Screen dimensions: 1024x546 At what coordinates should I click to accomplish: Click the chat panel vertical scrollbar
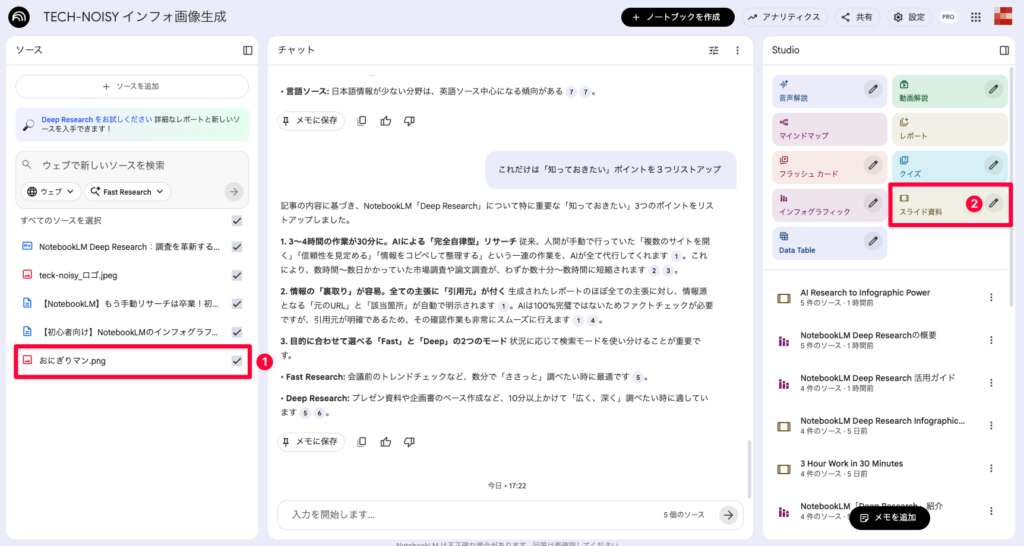click(x=749, y=469)
